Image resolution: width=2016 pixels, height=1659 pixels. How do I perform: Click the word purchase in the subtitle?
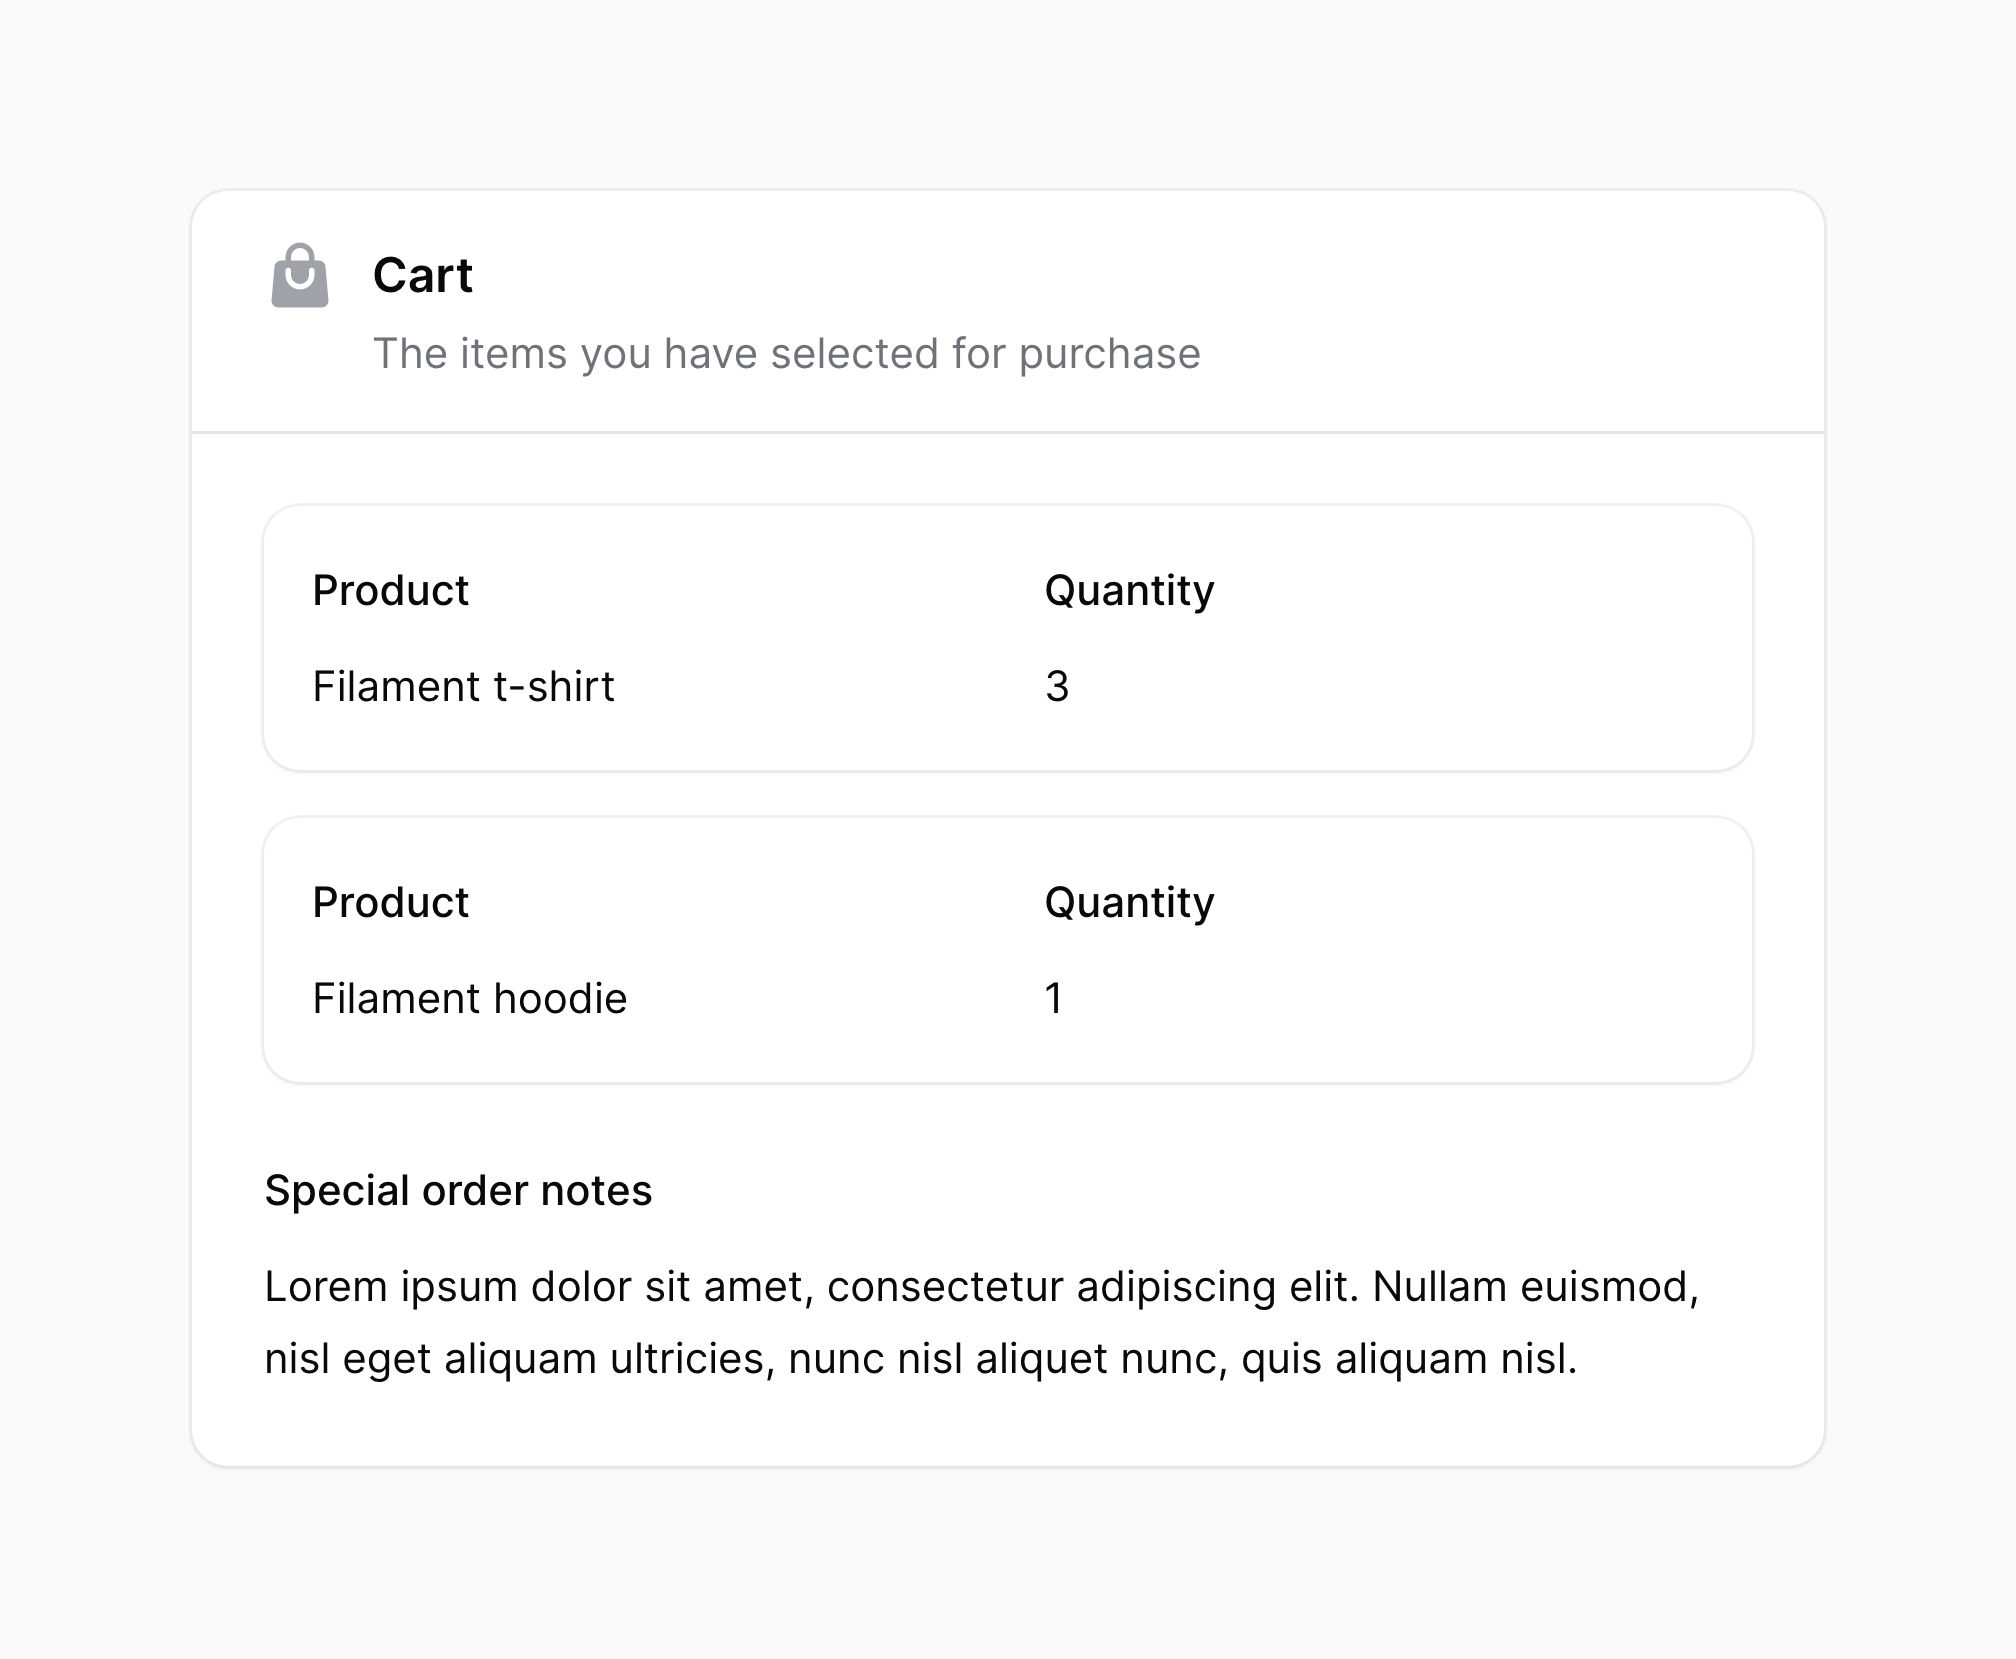coord(1109,355)
